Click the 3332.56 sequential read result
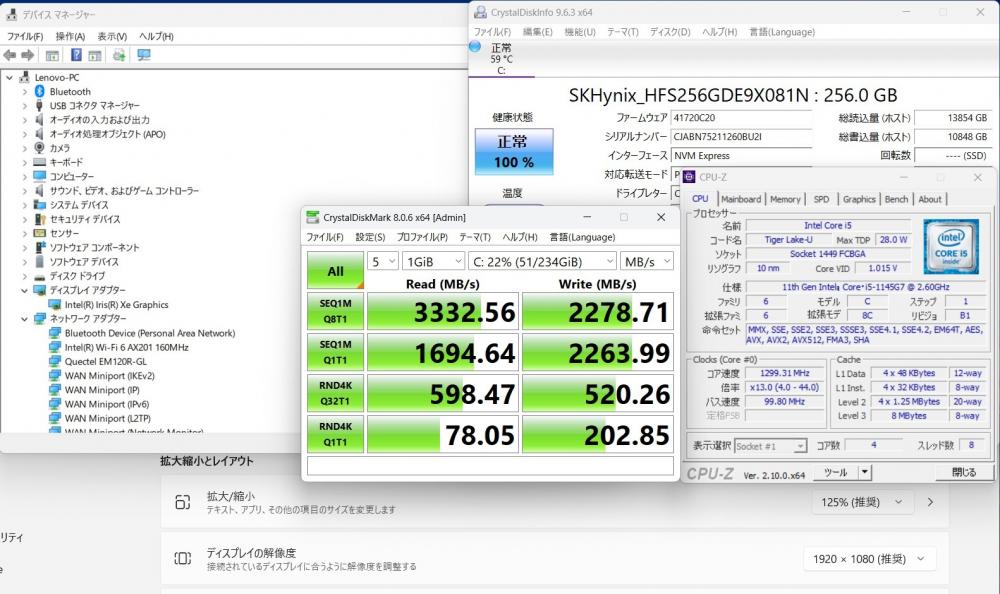Viewport: 1000px width, 594px height. pos(443,311)
